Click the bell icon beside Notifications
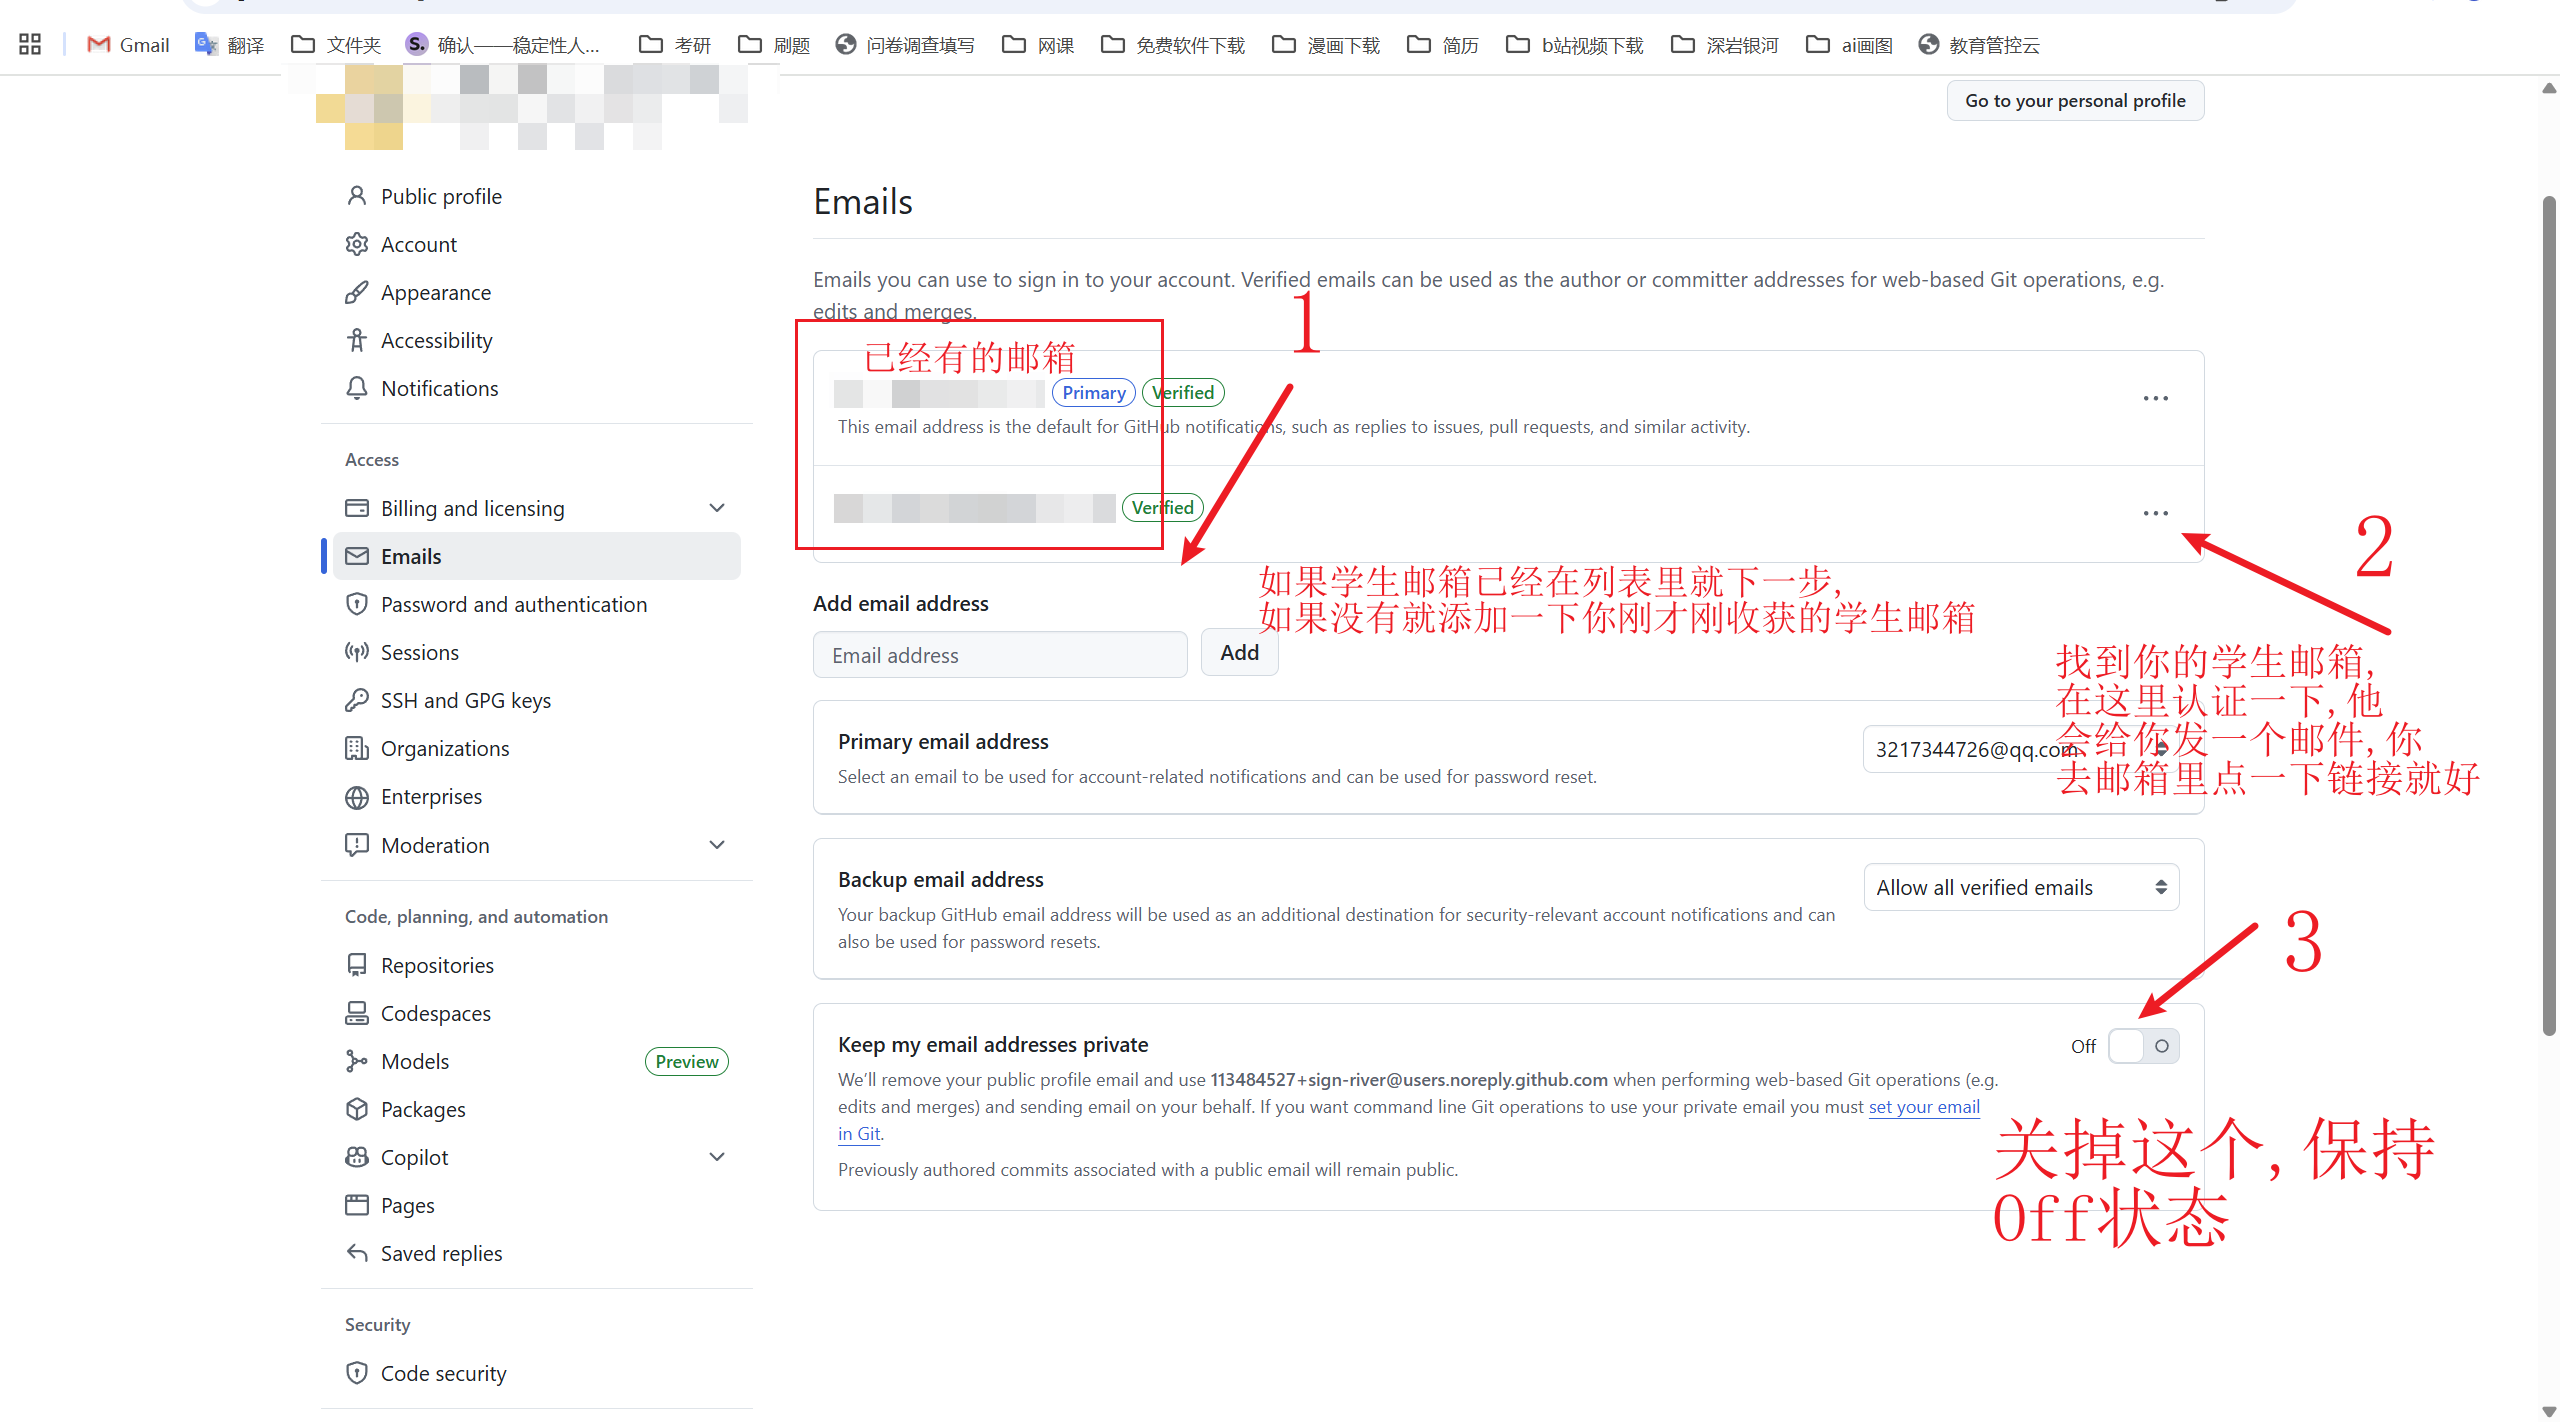The image size is (2560, 1422). [x=356, y=388]
